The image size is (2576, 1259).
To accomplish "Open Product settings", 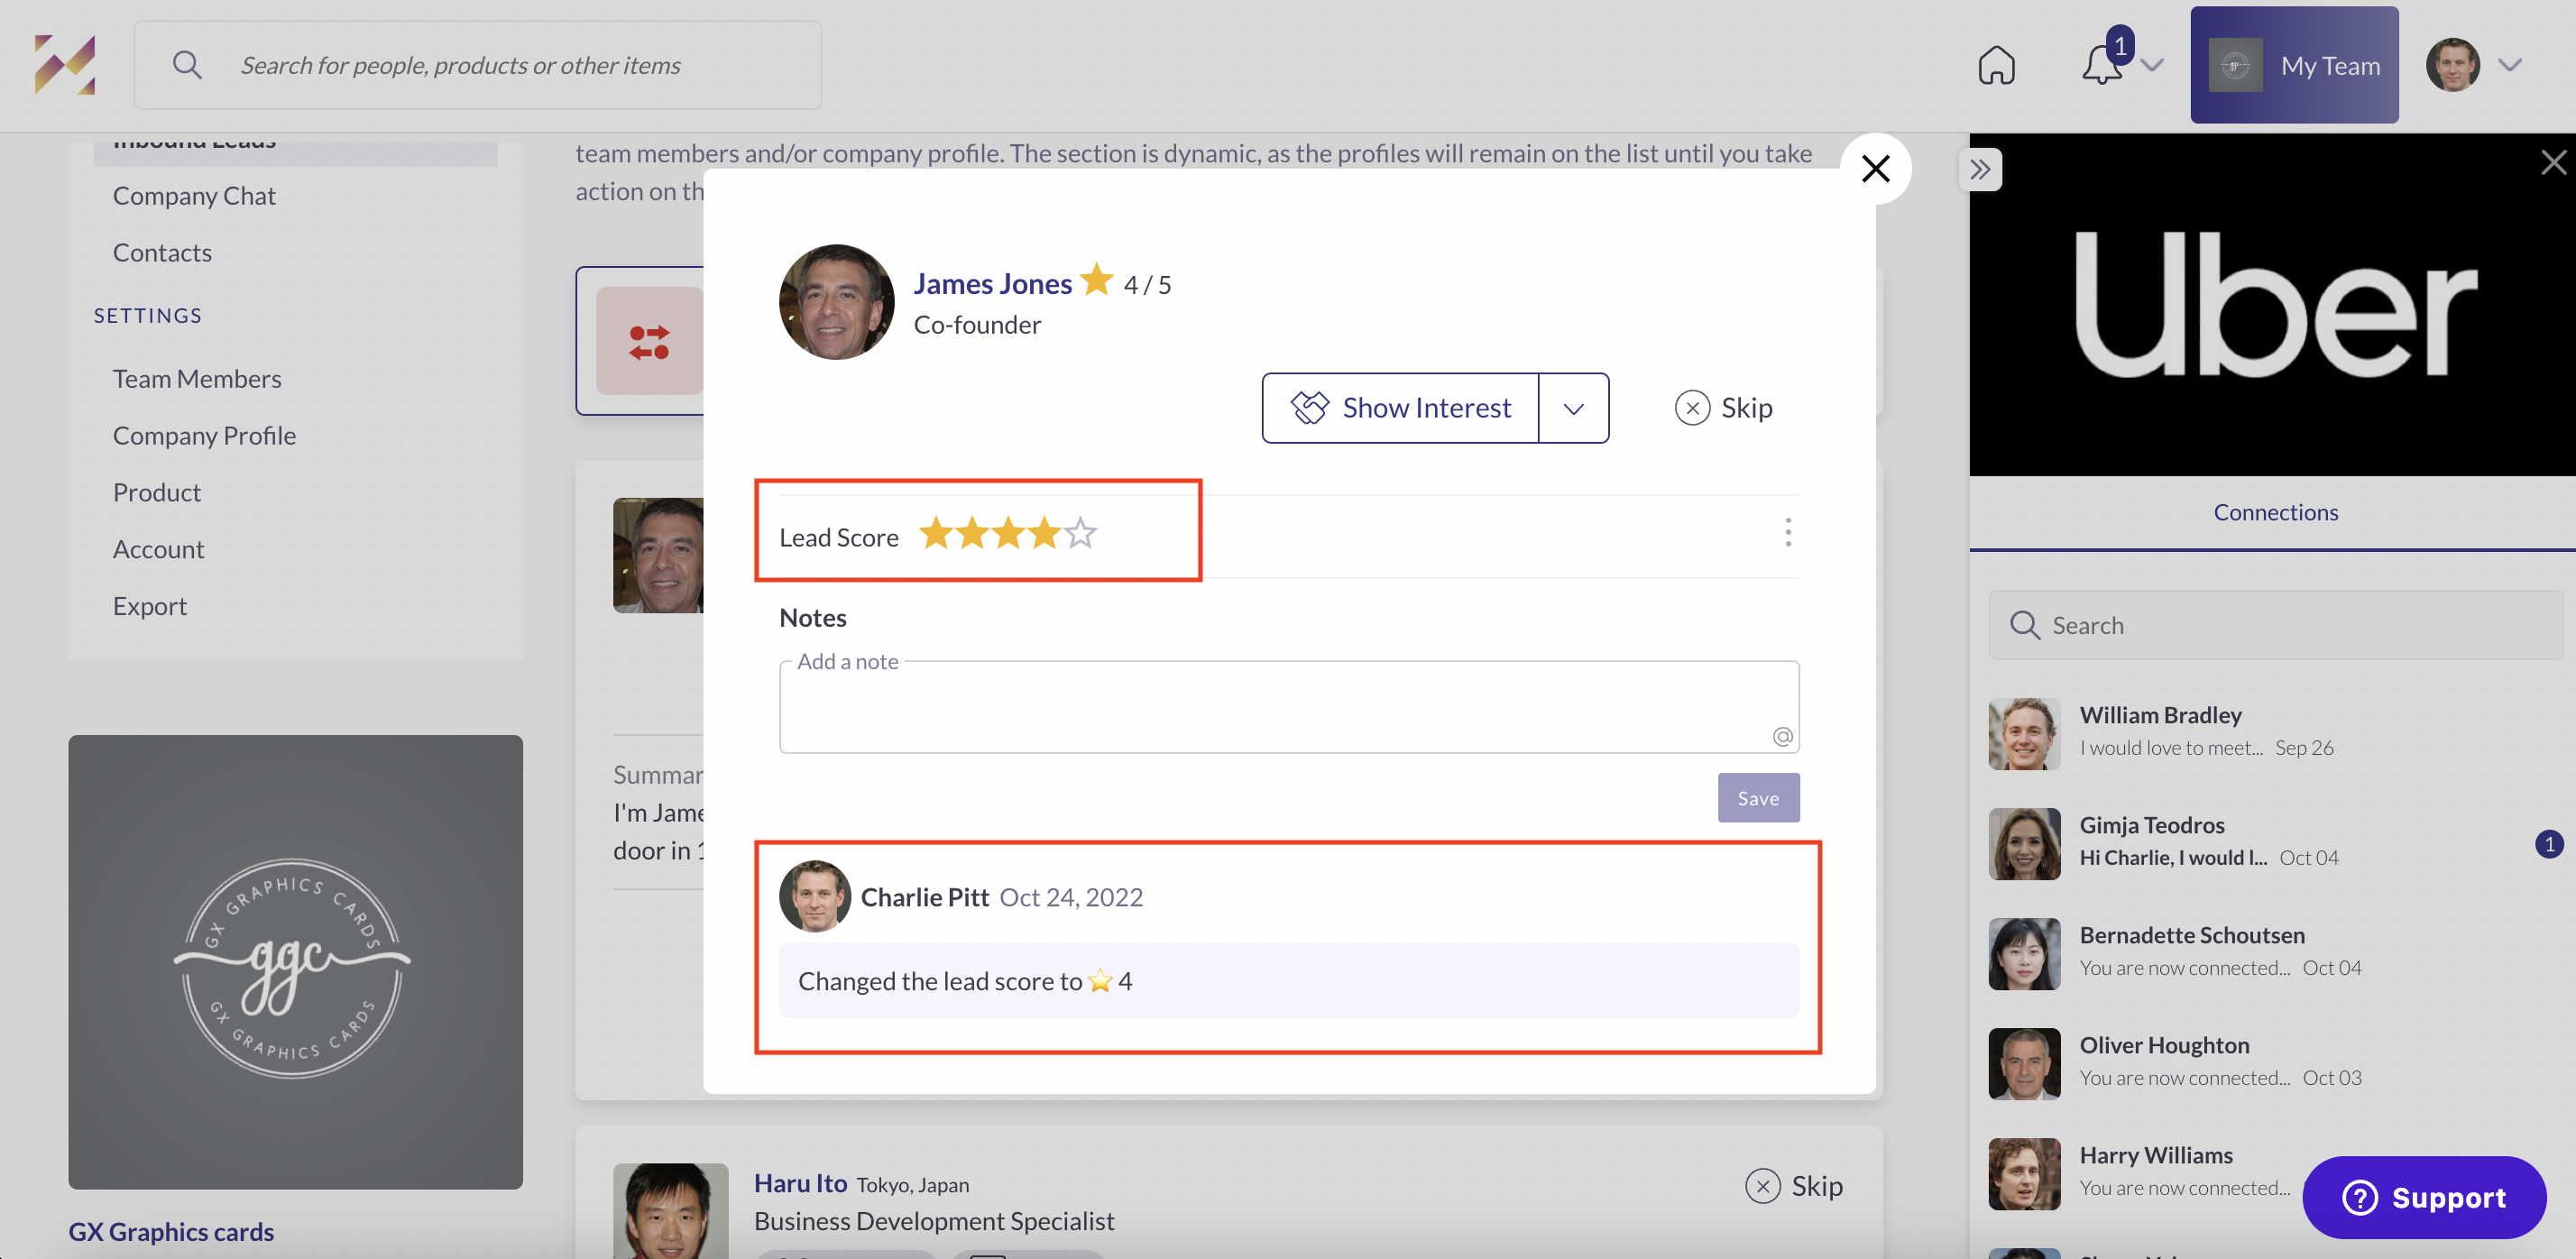I will coord(157,493).
